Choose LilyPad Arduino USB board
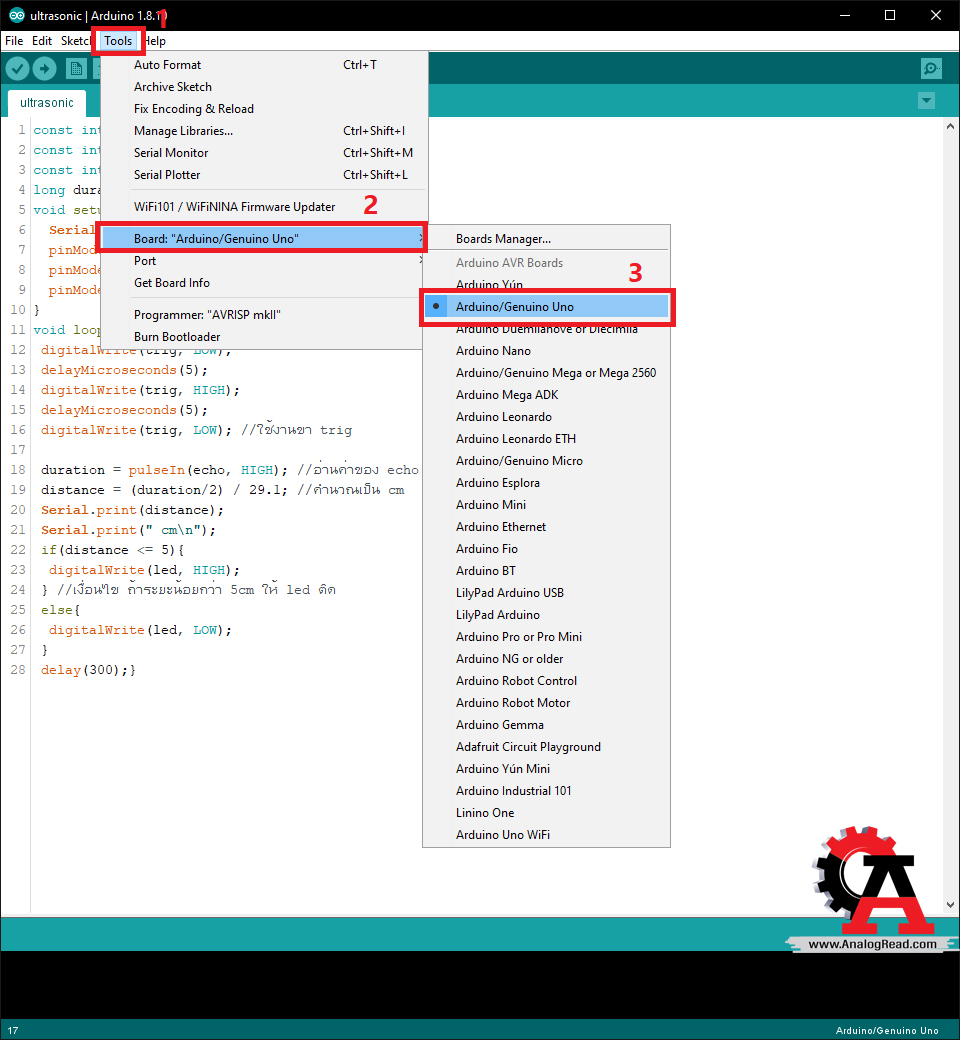 click(546, 592)
